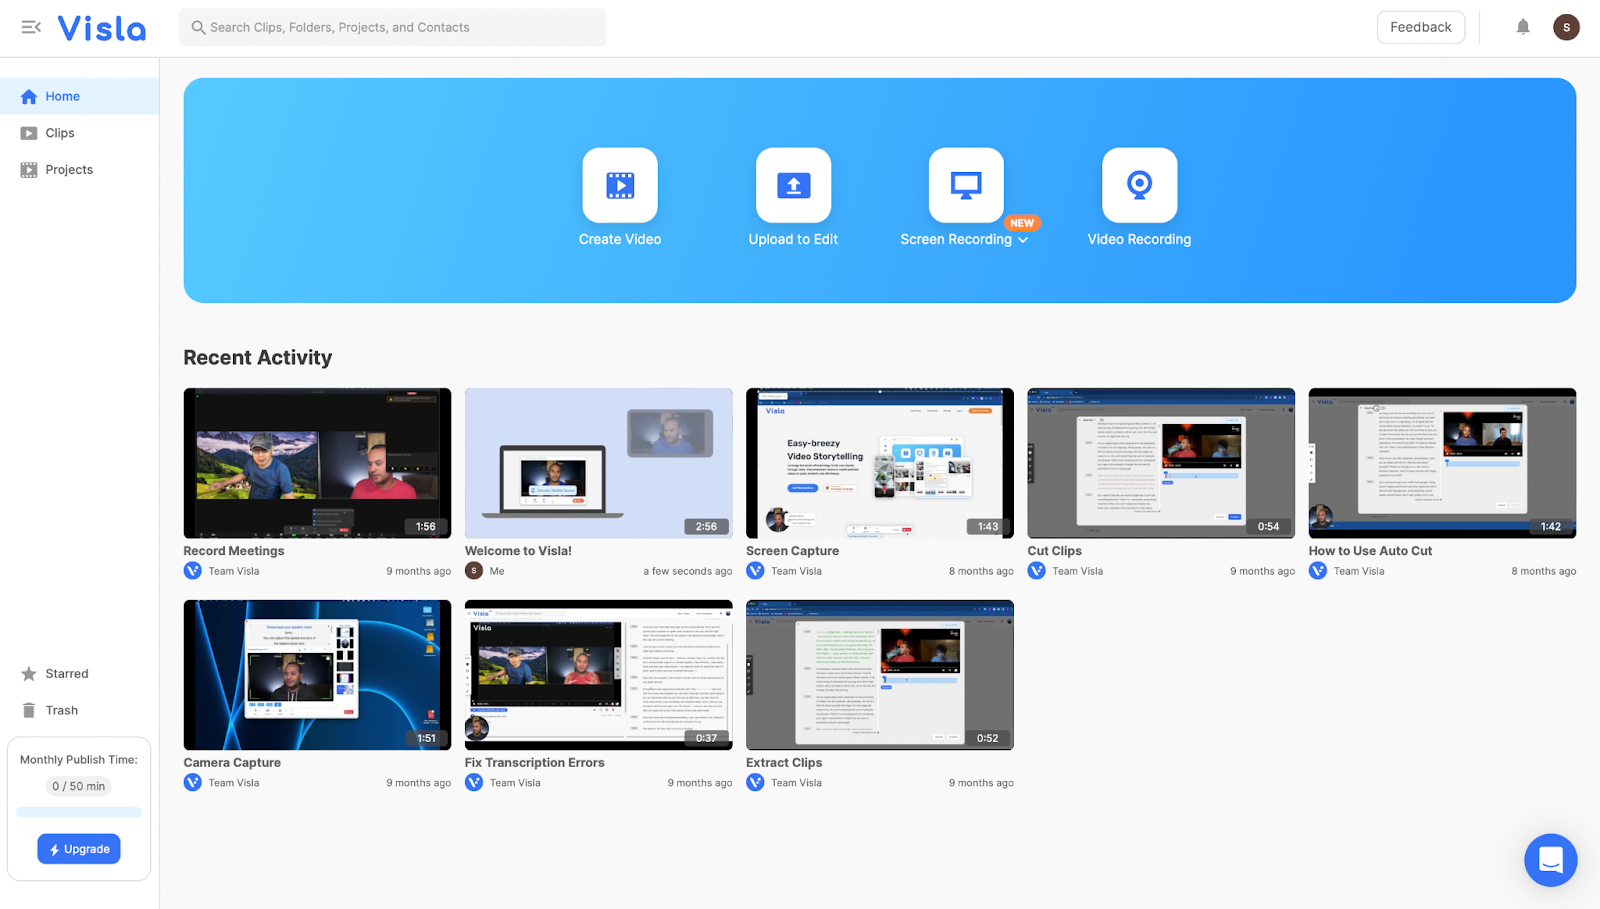The width and height of the screenshot is (1600, 909).
Task: Open the user profile avatar menu
Action: point(1566,27)
